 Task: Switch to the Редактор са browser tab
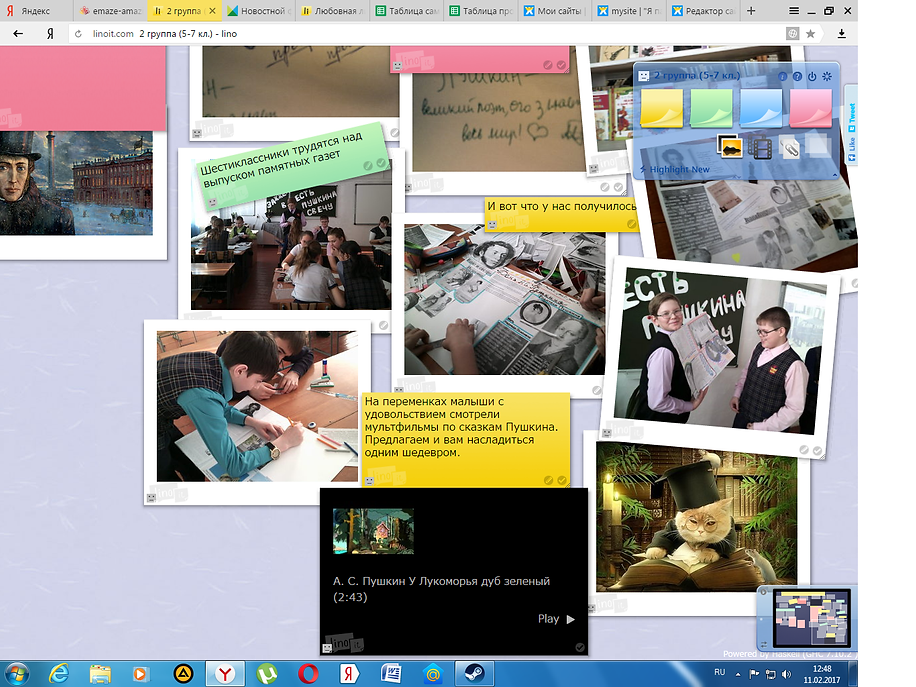[702, 11]
